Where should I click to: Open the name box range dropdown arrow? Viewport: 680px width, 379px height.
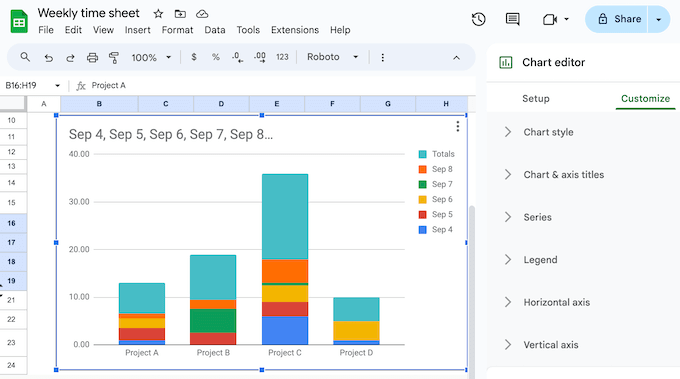coord(57,86)
